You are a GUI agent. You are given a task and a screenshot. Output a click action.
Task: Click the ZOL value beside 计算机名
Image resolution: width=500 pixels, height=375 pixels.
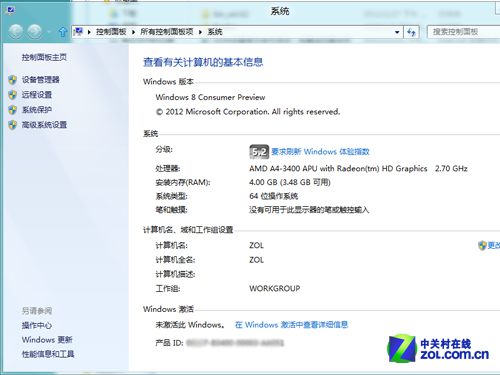[257, 246]
